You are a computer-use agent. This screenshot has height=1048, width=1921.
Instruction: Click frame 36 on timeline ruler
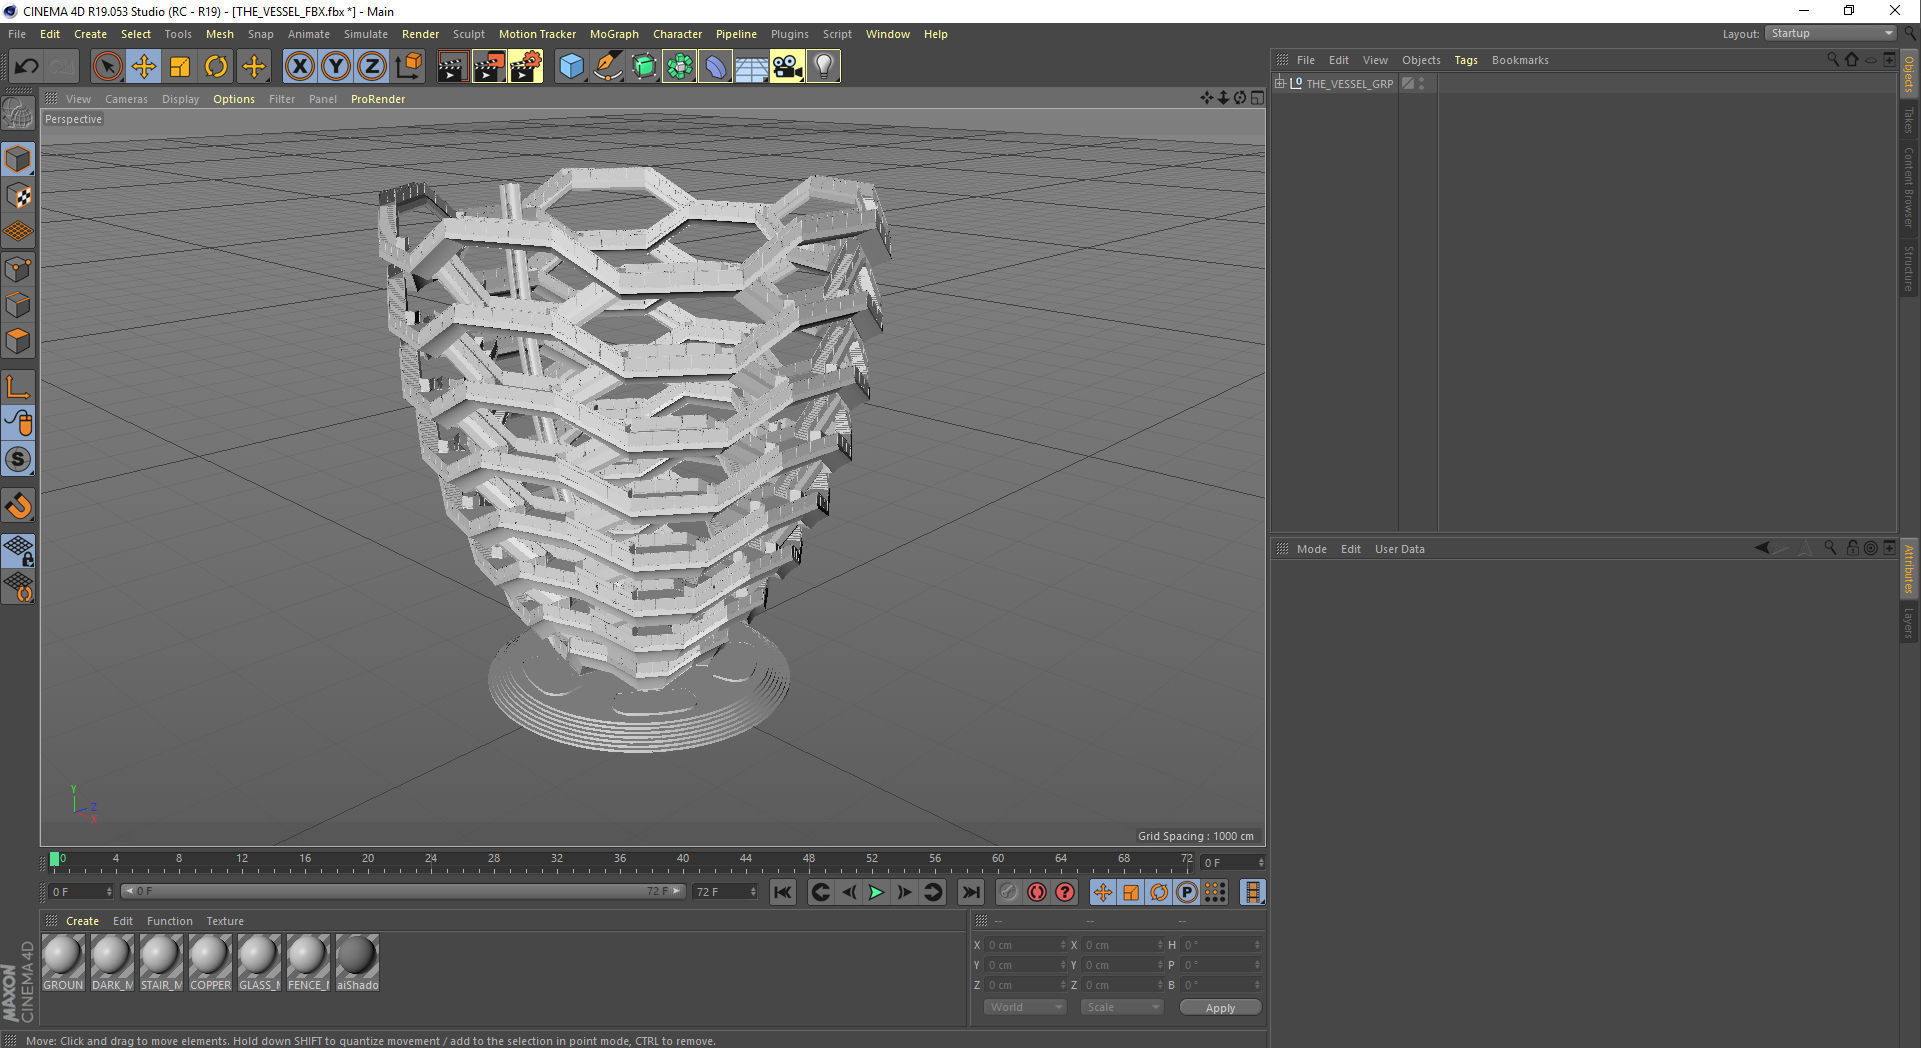point(620,859)
